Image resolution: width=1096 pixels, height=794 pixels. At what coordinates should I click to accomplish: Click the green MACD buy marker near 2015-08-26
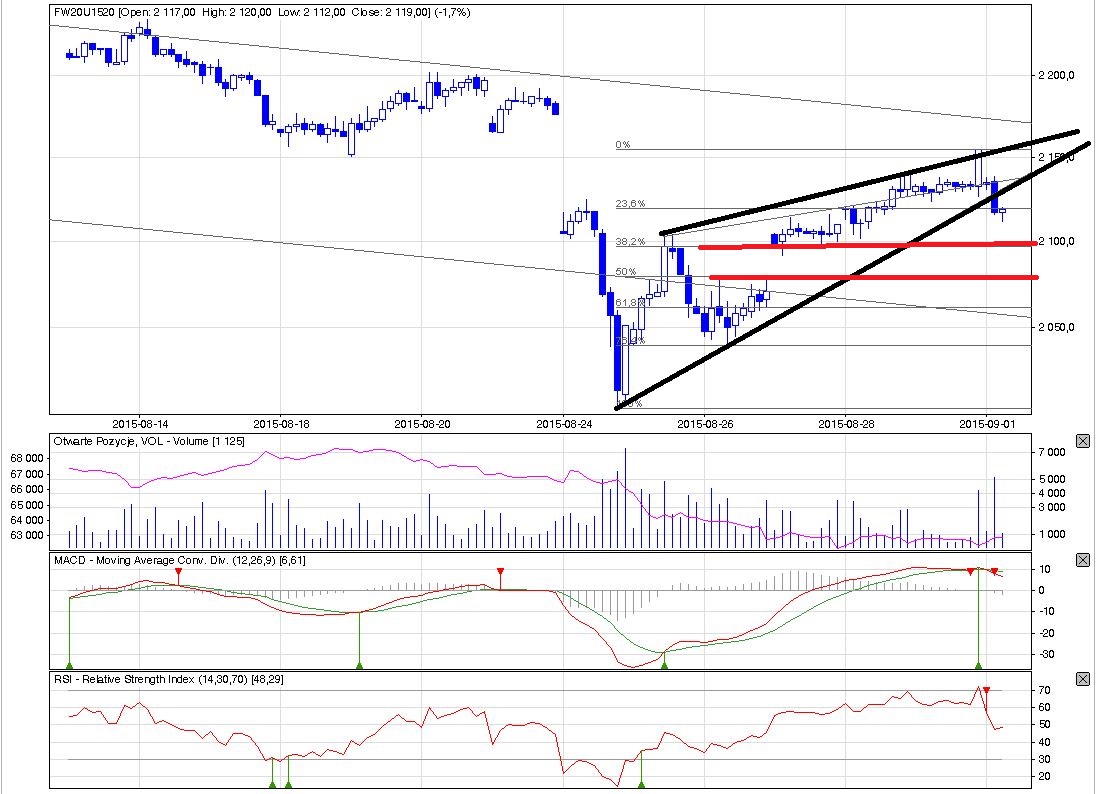click(664, 665)
